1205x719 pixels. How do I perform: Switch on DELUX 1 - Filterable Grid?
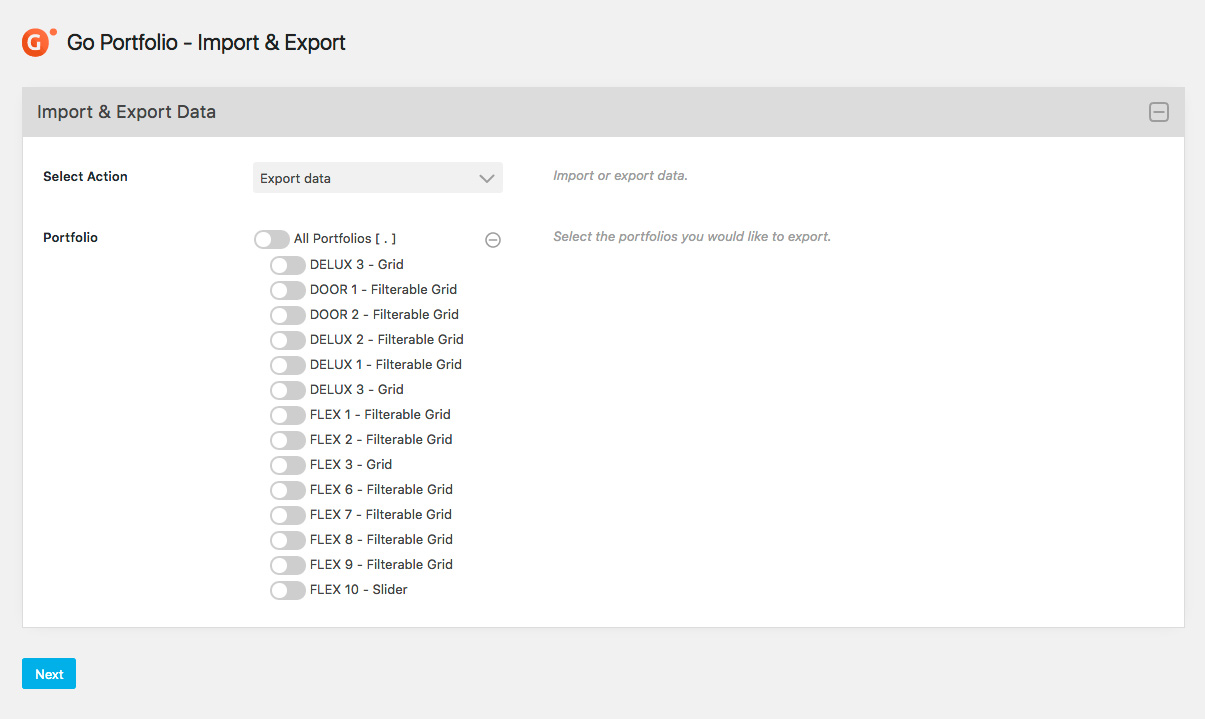(287, 365)
